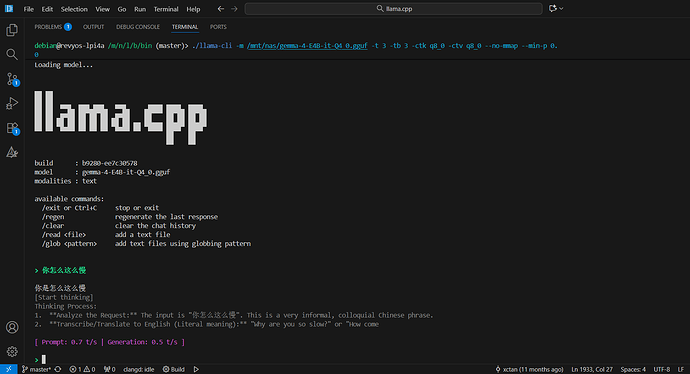The width and height of the screenshot is (690, 374).
Task: Open errors and warnings count in status bar
Action: (x=82, y=369)
